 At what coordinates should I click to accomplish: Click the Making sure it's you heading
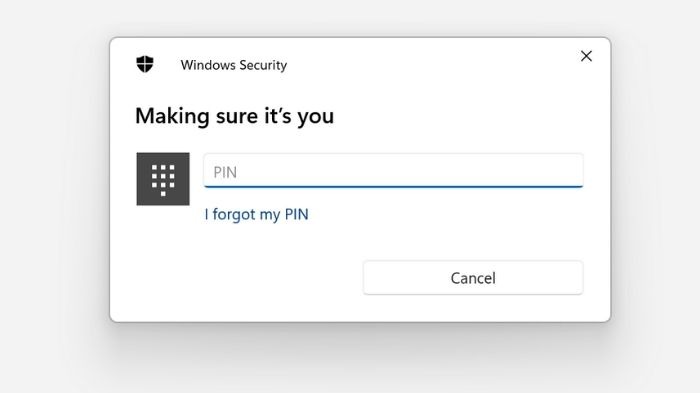click(x=234, y=116)
